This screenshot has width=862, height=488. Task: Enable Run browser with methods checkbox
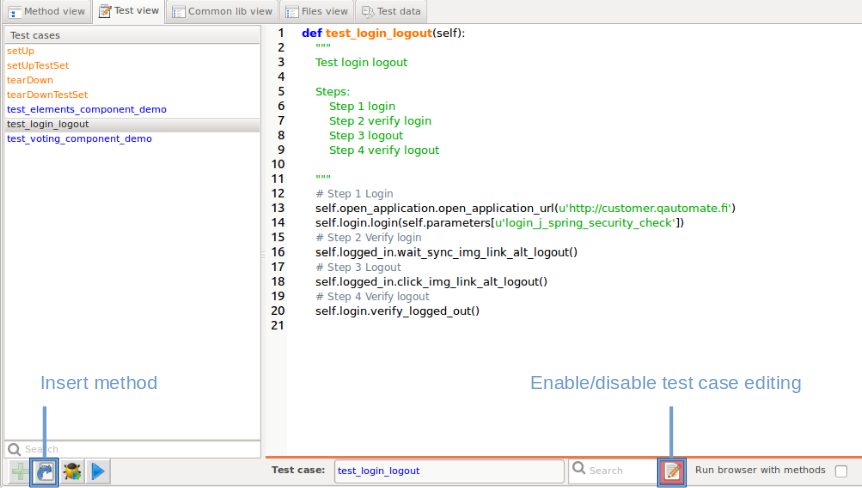841,471
